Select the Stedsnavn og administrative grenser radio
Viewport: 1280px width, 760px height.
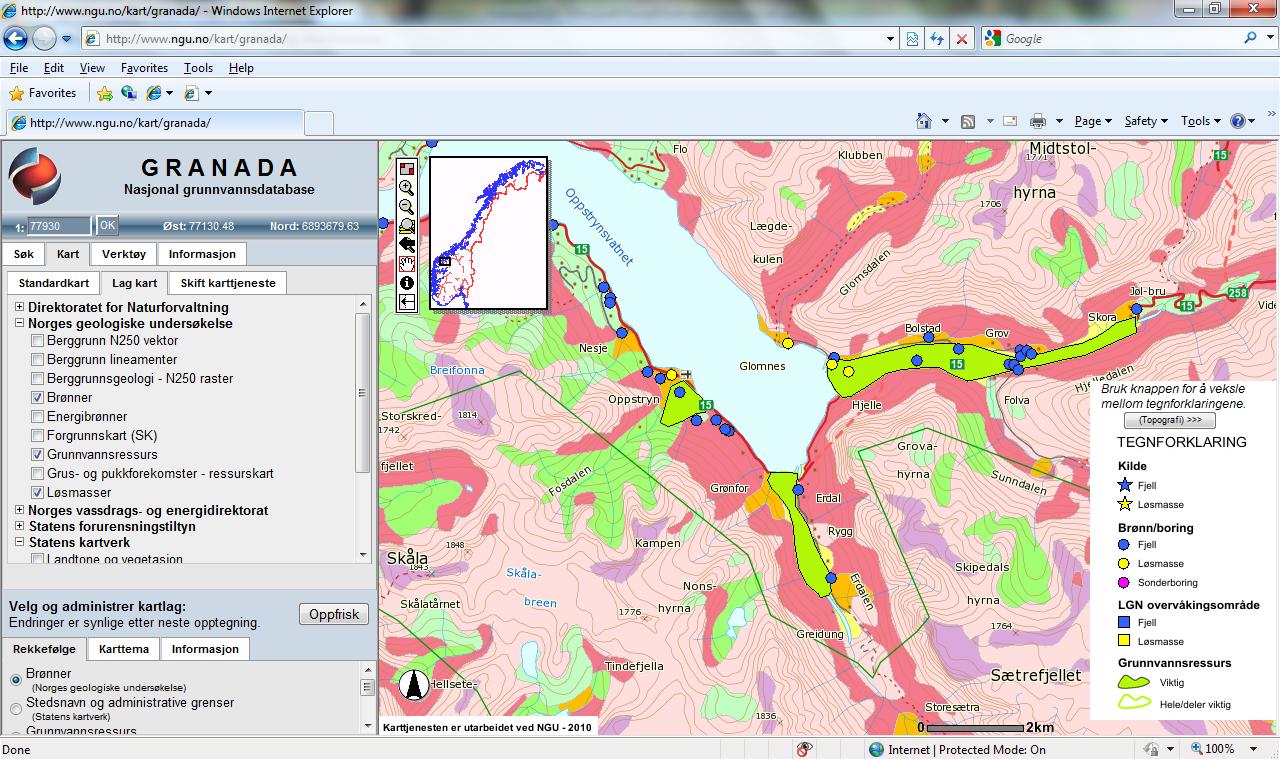[x=16, y=709]
